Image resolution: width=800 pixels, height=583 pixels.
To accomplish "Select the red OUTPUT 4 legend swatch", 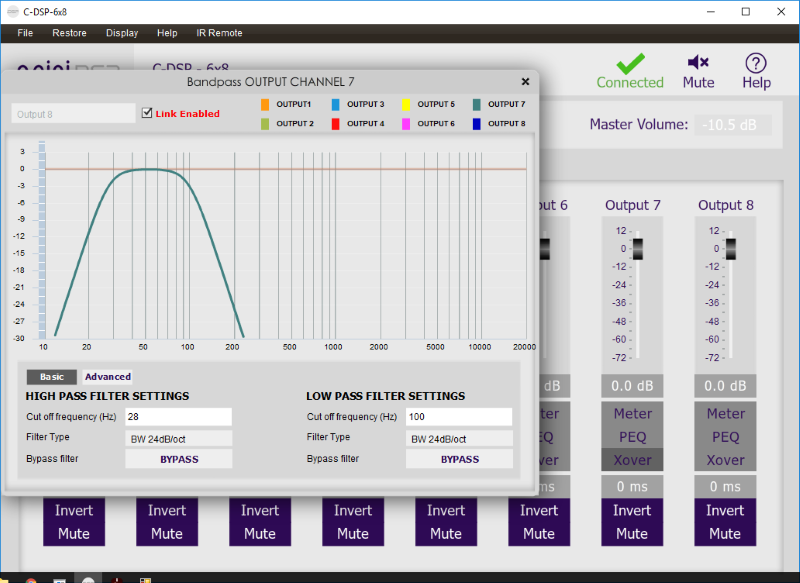I will [335, 124].
